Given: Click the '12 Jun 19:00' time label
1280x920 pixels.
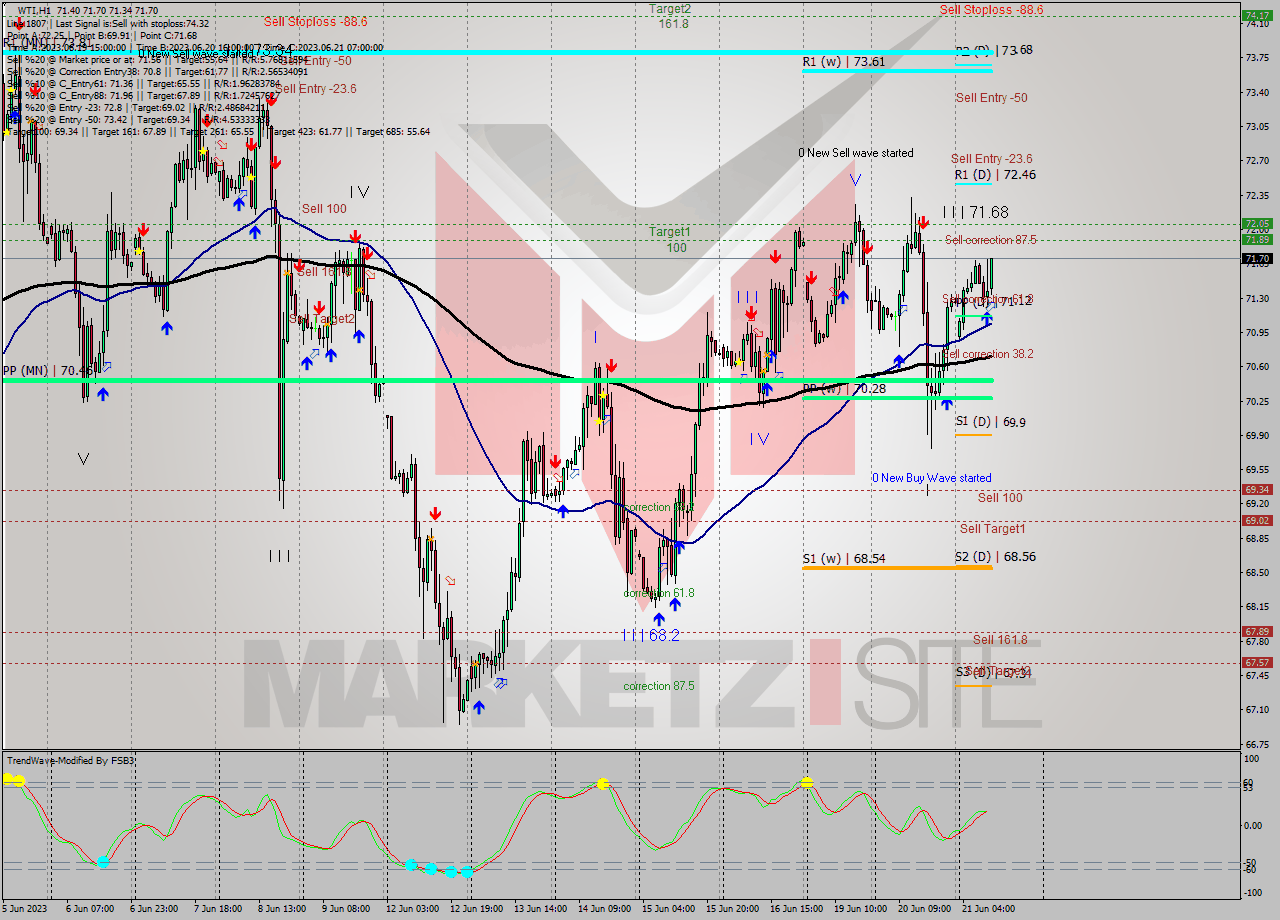Looking at the screenshot, I should click(x=476, y=908).
